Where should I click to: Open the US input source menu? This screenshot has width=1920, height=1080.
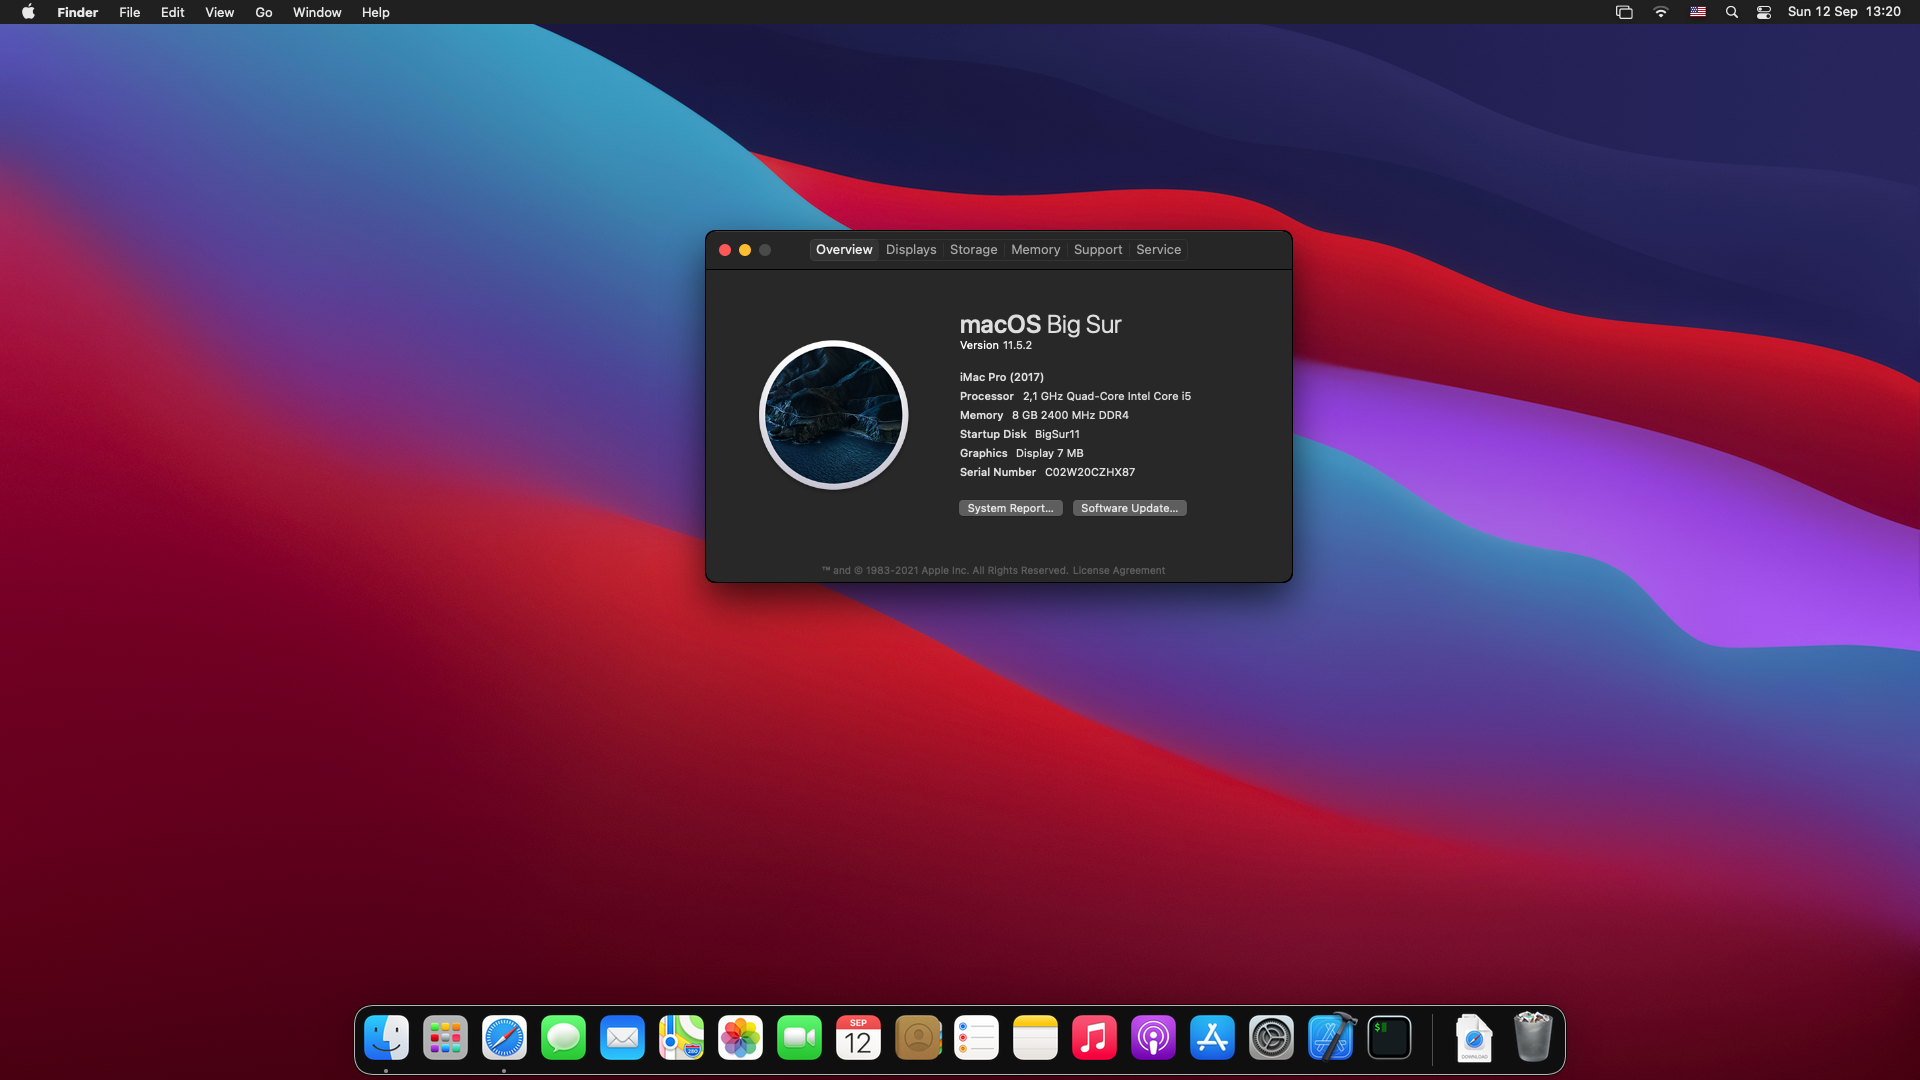[1698, 12]
